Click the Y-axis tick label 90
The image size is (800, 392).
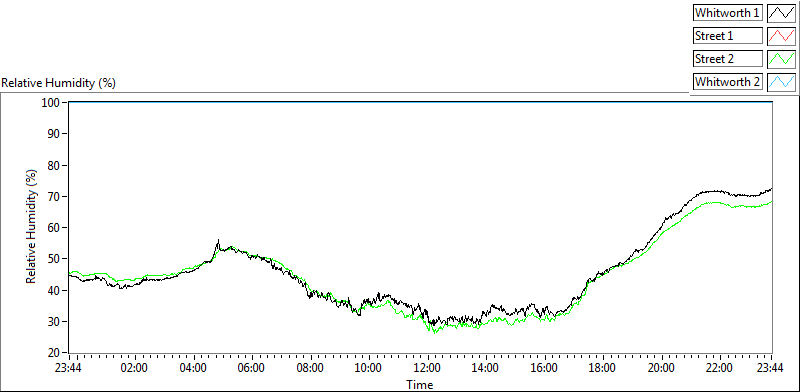[x=53, y=134]
